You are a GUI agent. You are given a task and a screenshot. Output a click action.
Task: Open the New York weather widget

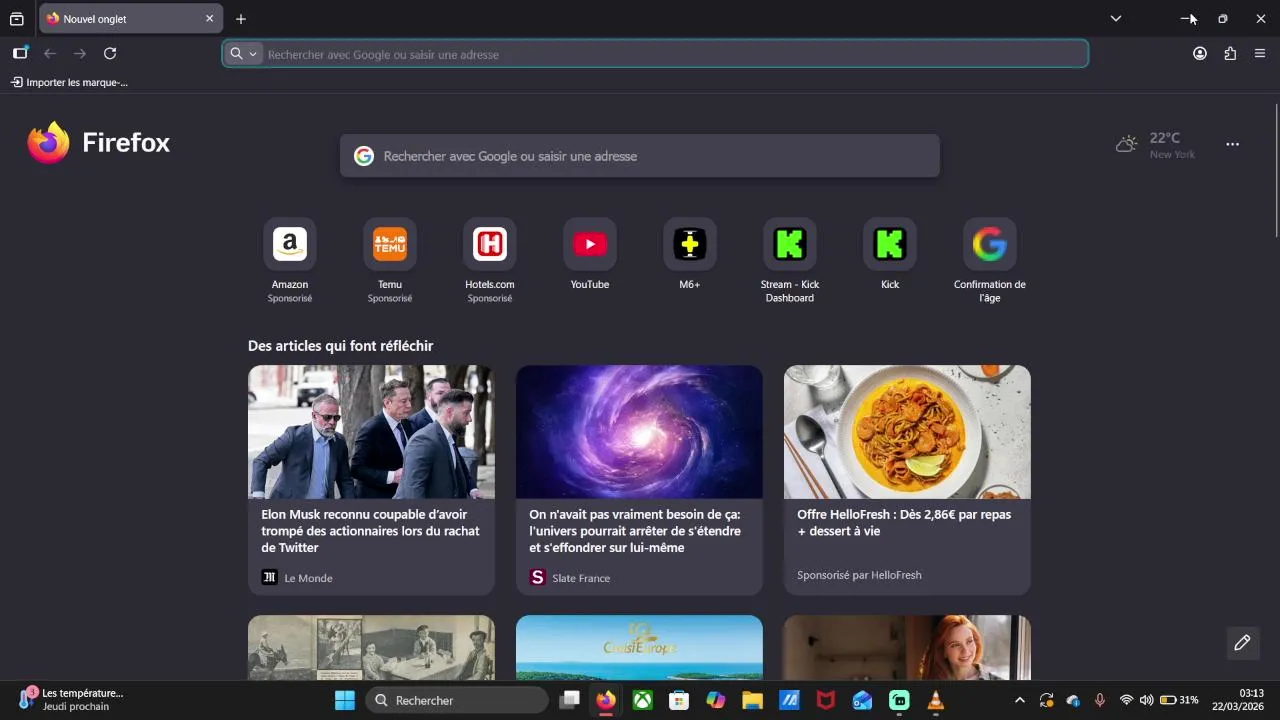(1155, 145)
